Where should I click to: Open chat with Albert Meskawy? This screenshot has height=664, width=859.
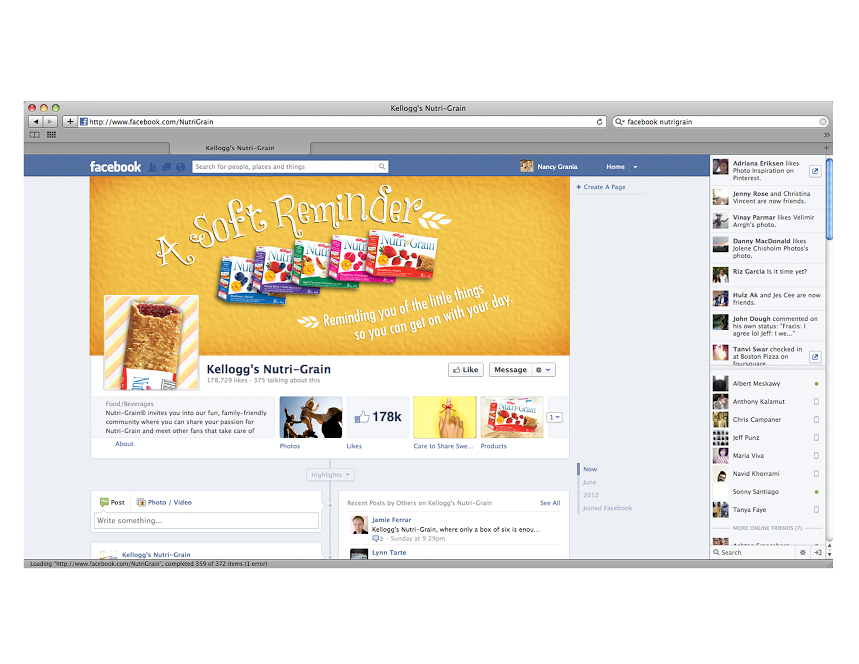point(766,383)
